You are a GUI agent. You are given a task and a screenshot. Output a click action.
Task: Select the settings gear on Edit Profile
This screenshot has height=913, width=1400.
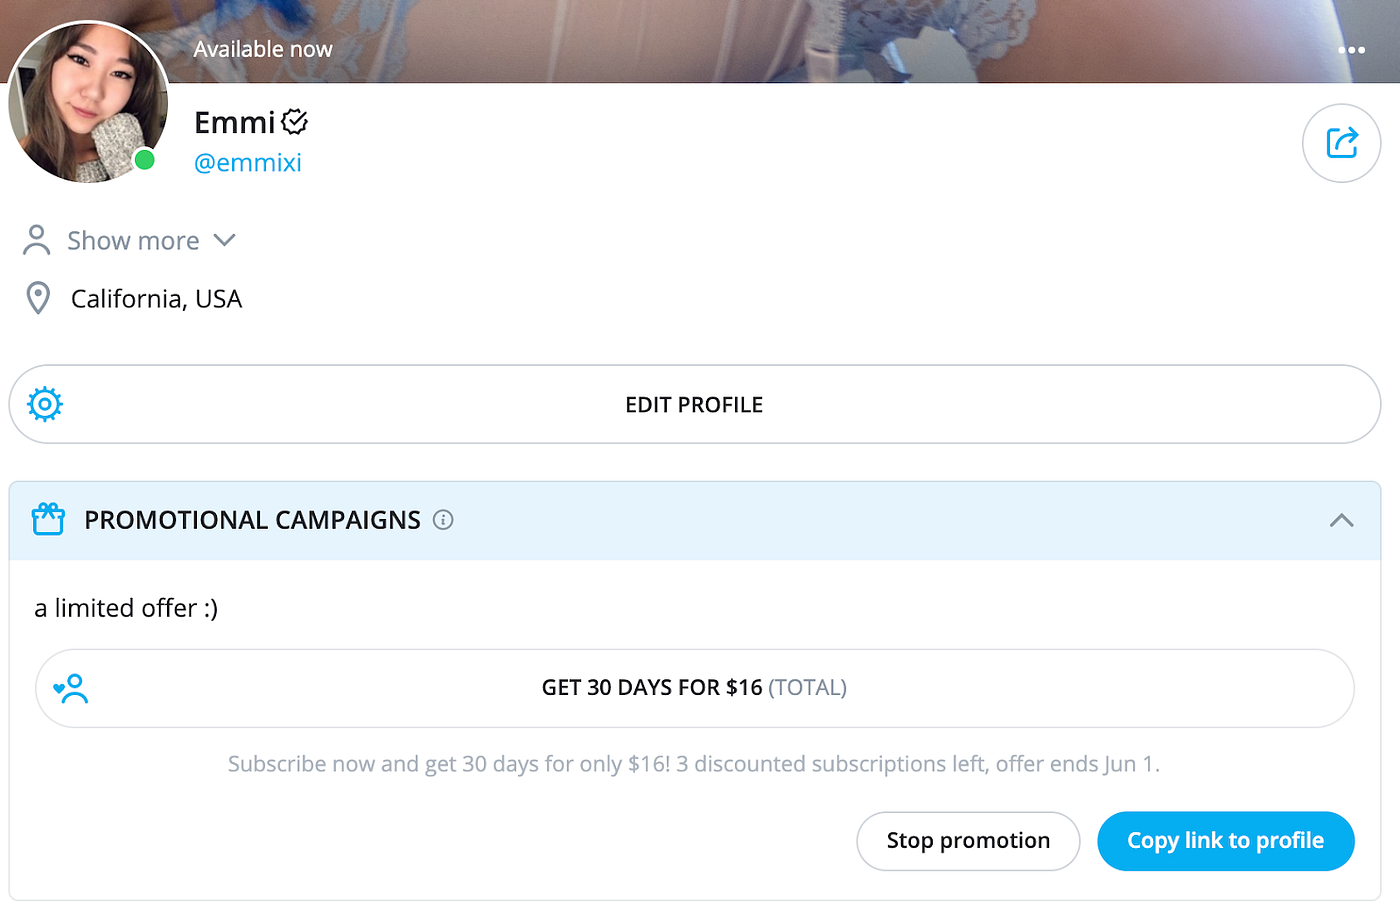point(44,404)
